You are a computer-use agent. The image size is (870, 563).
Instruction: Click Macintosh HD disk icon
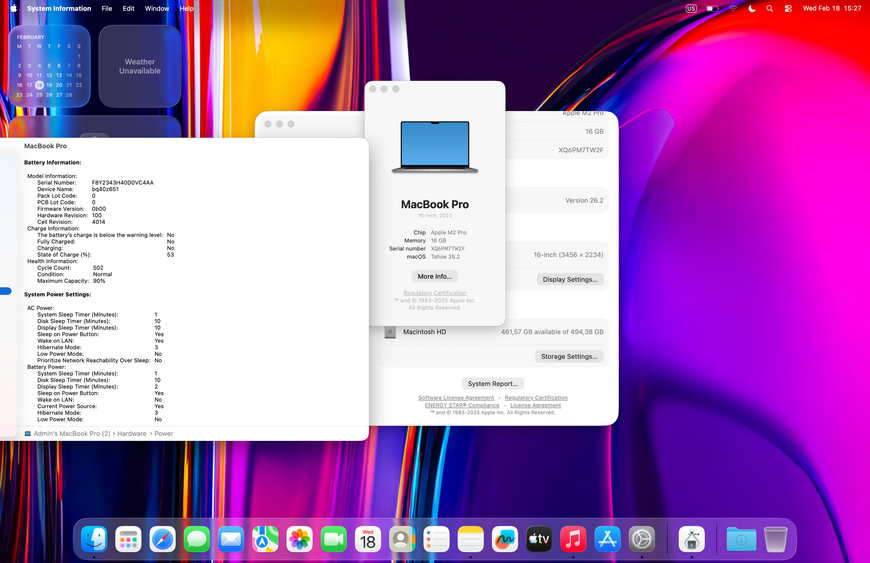[x=390, y=332]
